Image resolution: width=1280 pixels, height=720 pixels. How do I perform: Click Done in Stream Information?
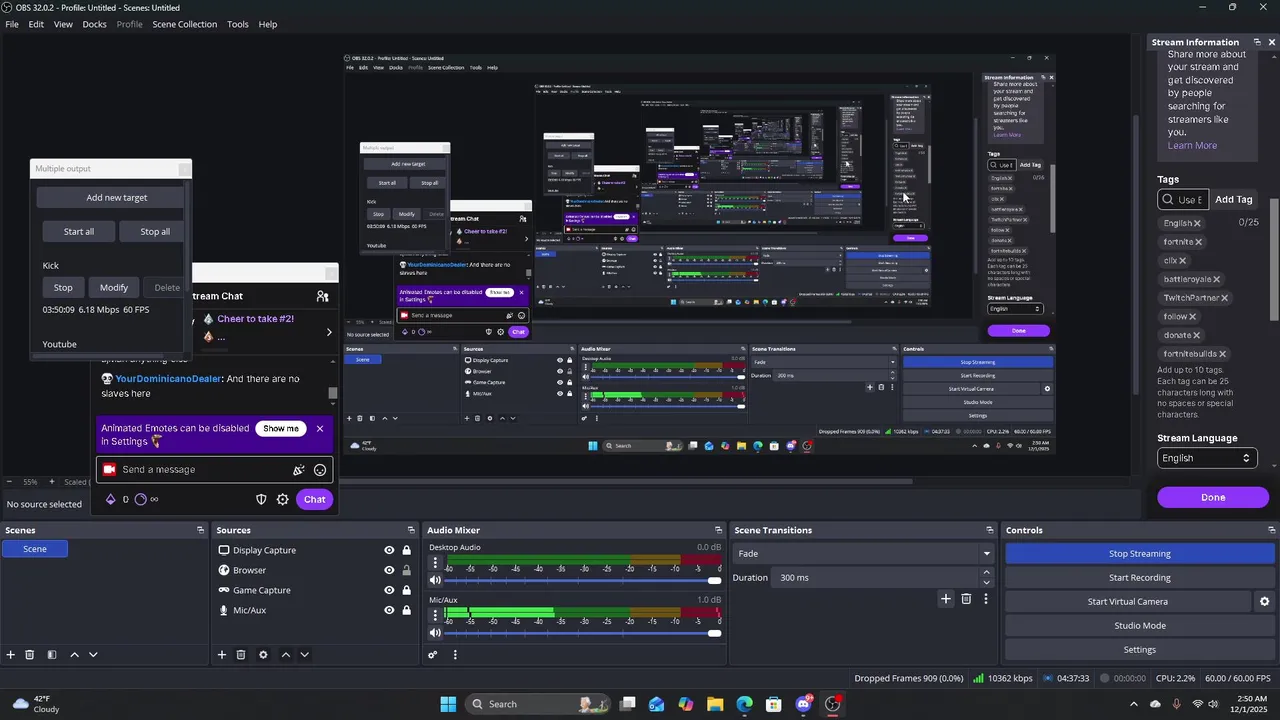tap(1213, 497)
